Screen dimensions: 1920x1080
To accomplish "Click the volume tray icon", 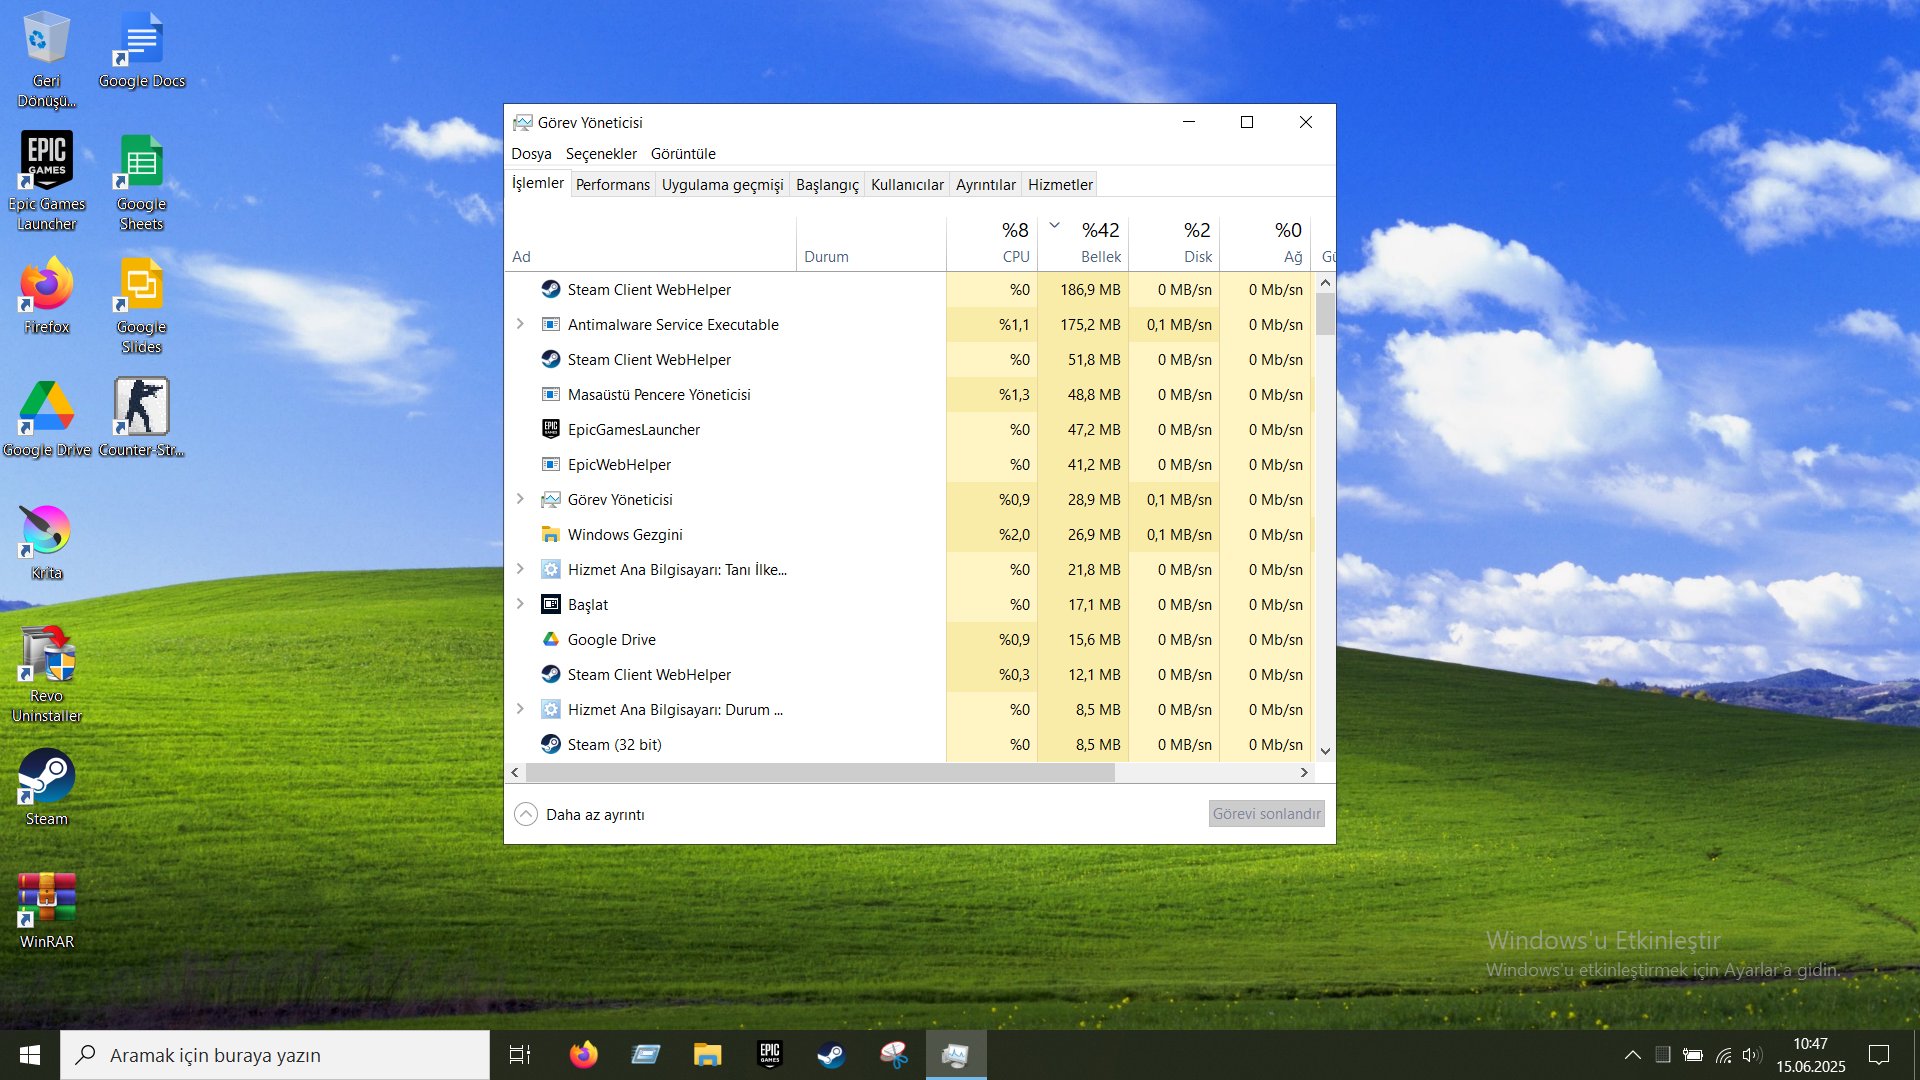I will (x=1752, y=1055).
